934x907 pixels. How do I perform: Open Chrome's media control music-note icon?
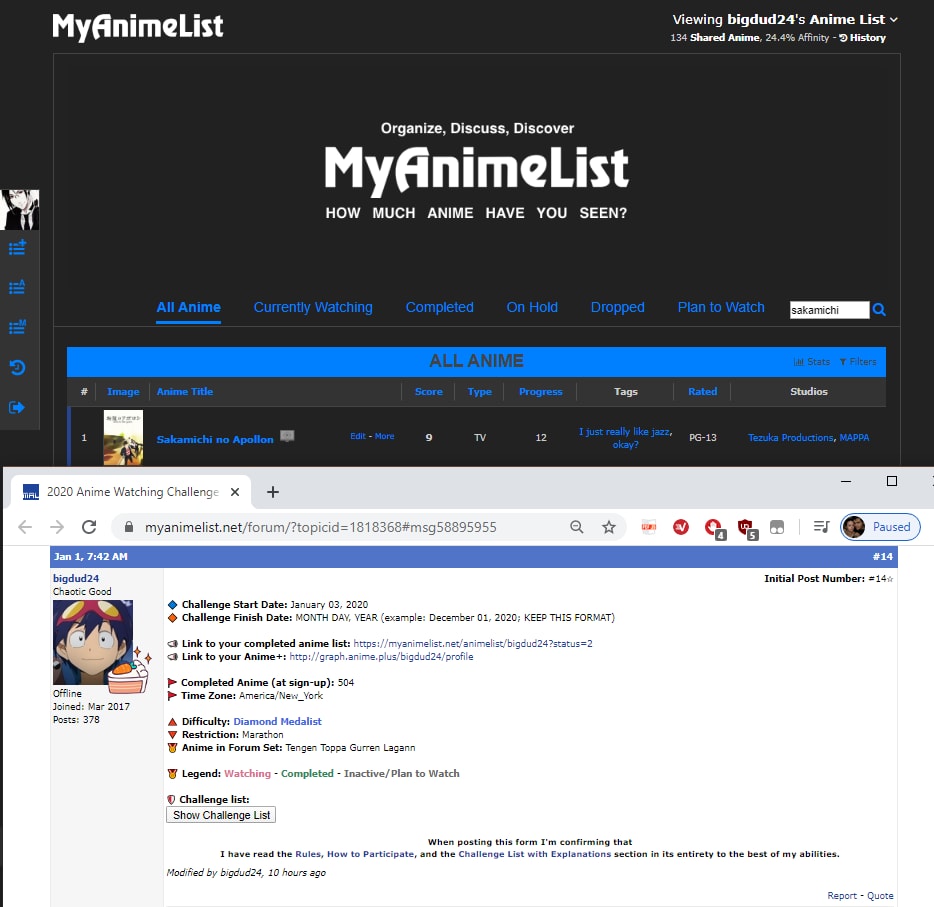click(x=822, y=527)
